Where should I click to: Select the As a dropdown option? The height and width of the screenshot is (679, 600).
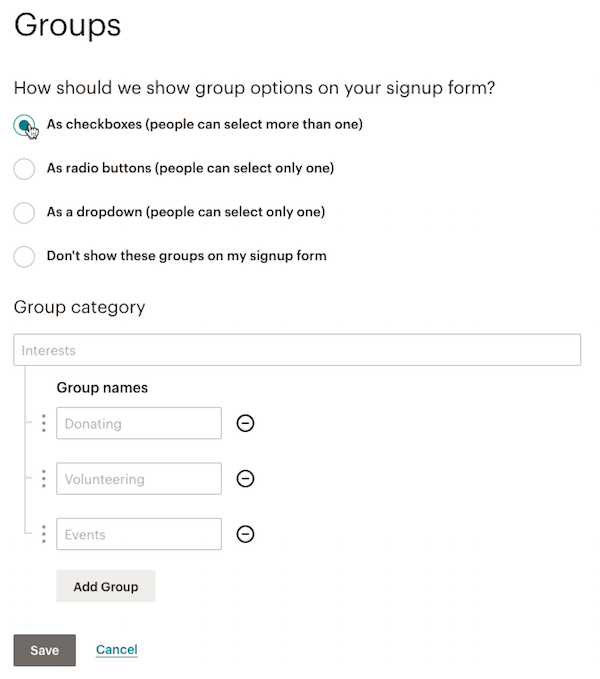[24, 213]
